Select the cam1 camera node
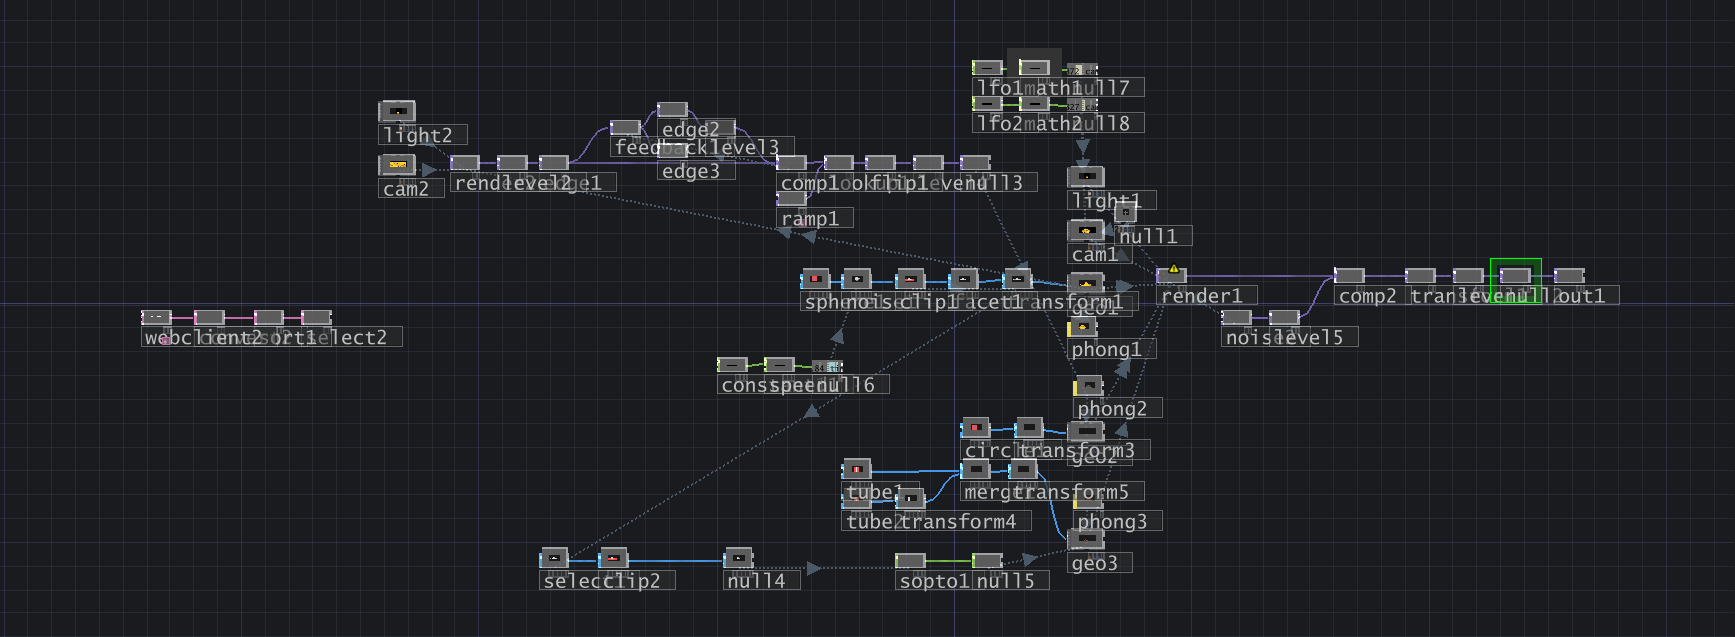 (1085, 231)
